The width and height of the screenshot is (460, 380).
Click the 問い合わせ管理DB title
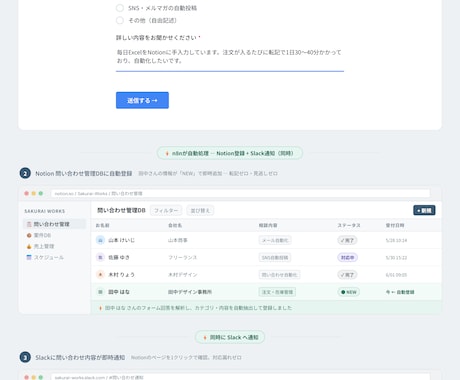pos(121,210)
